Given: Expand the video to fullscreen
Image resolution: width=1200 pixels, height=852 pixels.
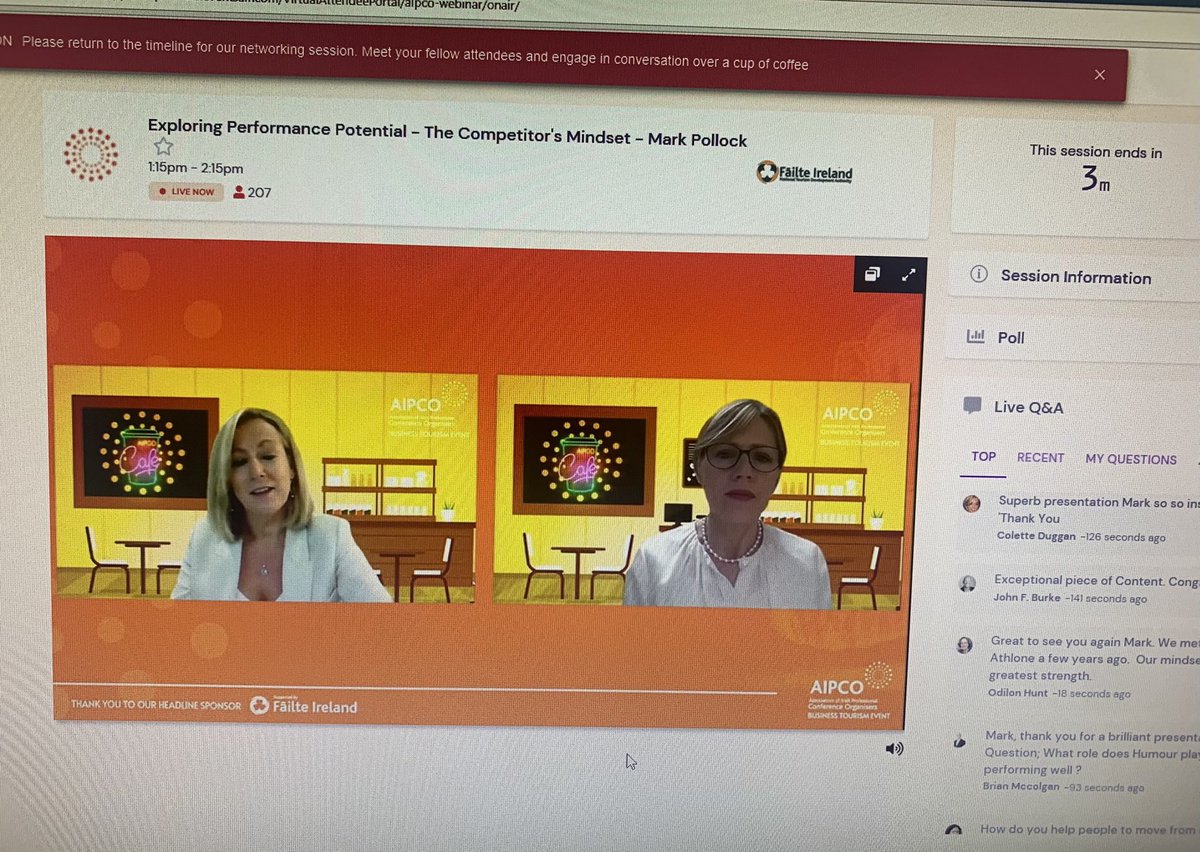Looking at the screenshot, I should point(908,275).
